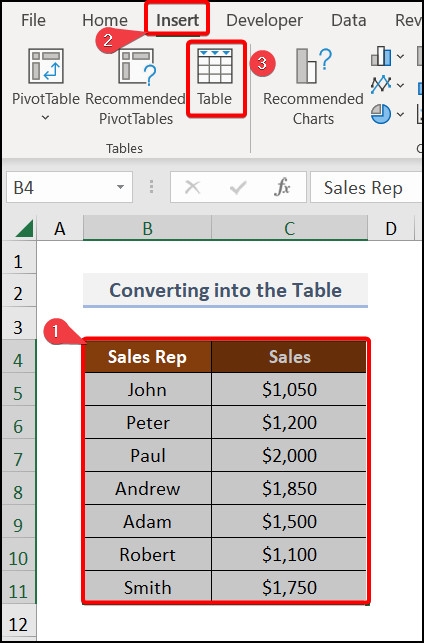This screenshot has width=424, height=643.
Task: Select the cell with $1,850
Action: click(290, 488)
